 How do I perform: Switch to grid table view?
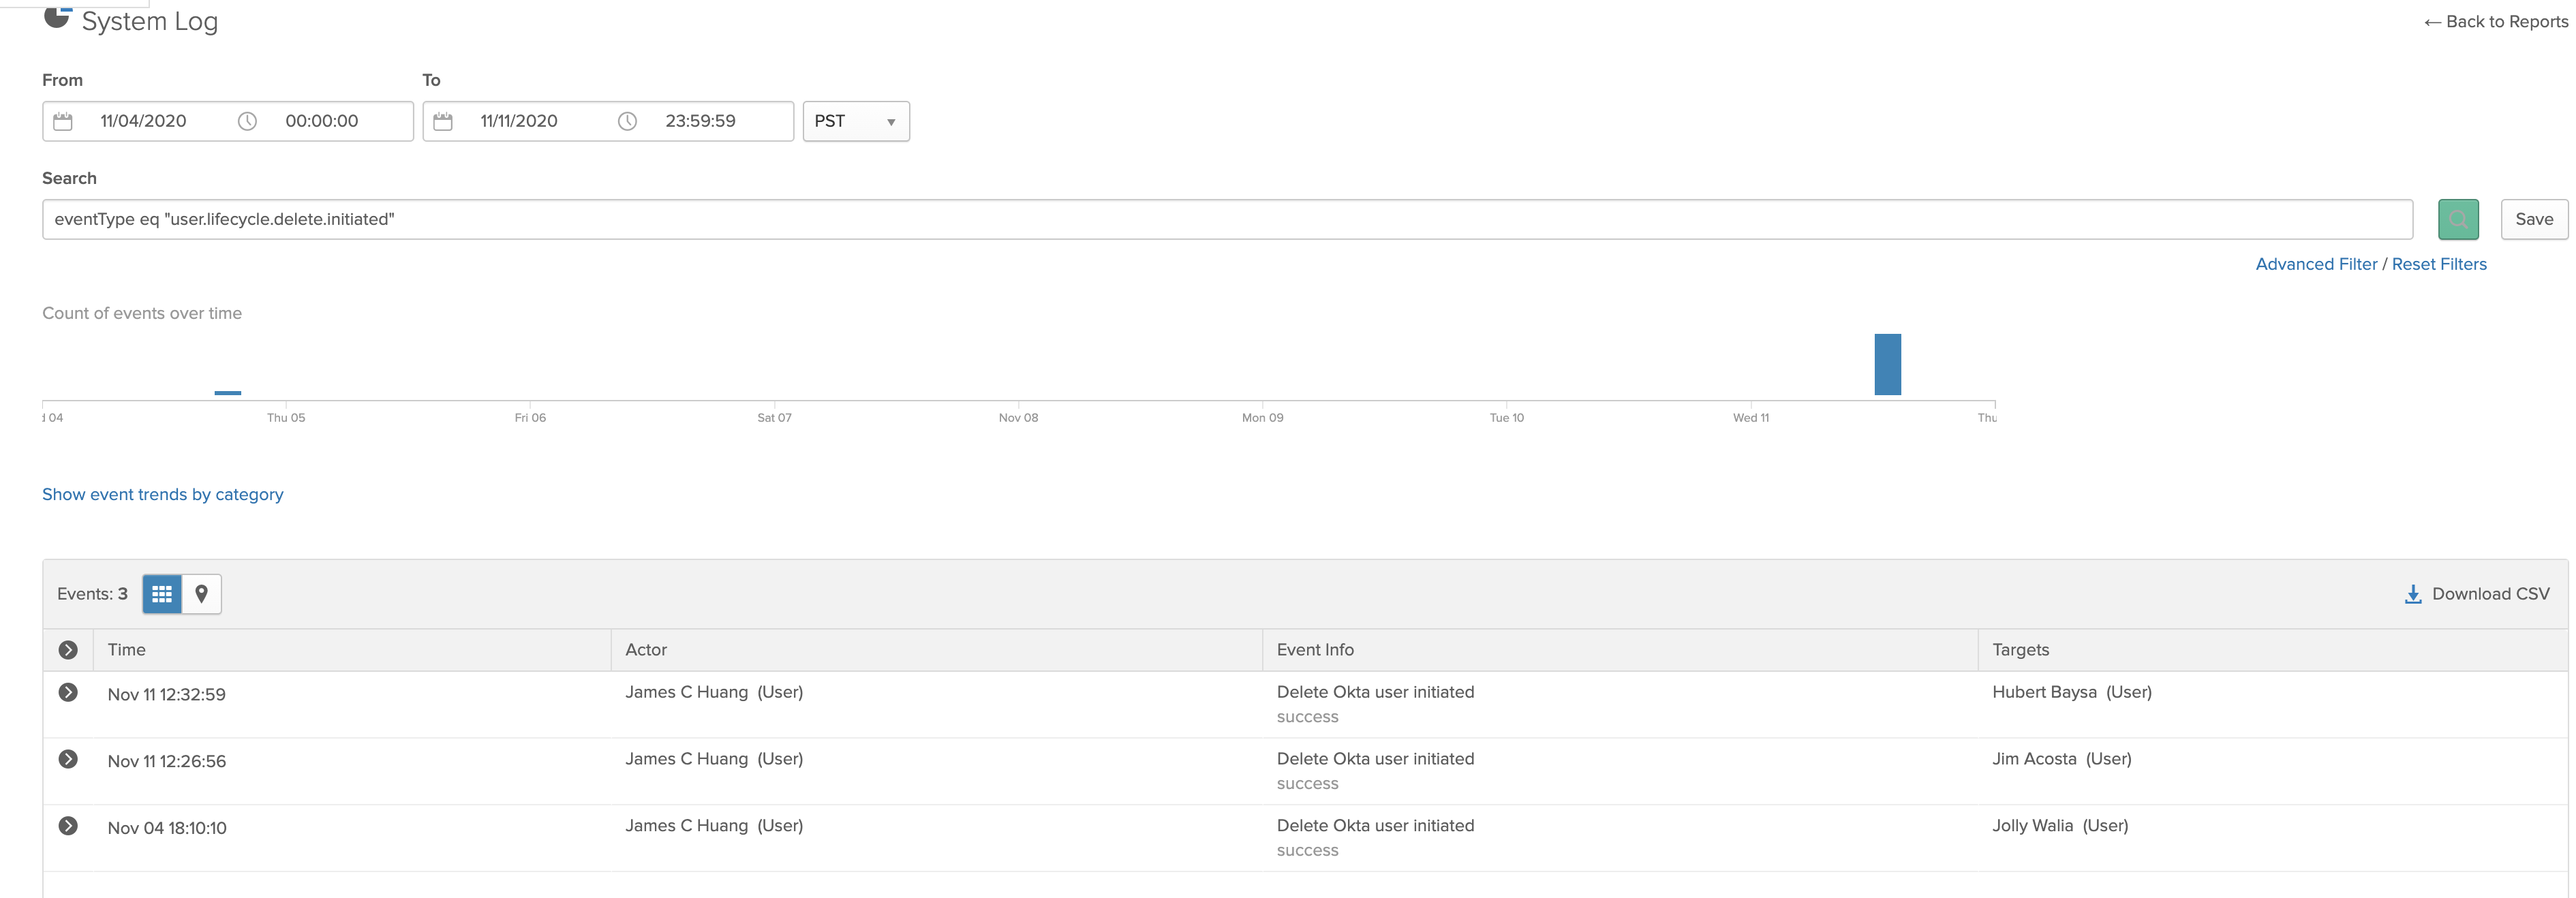162,594
